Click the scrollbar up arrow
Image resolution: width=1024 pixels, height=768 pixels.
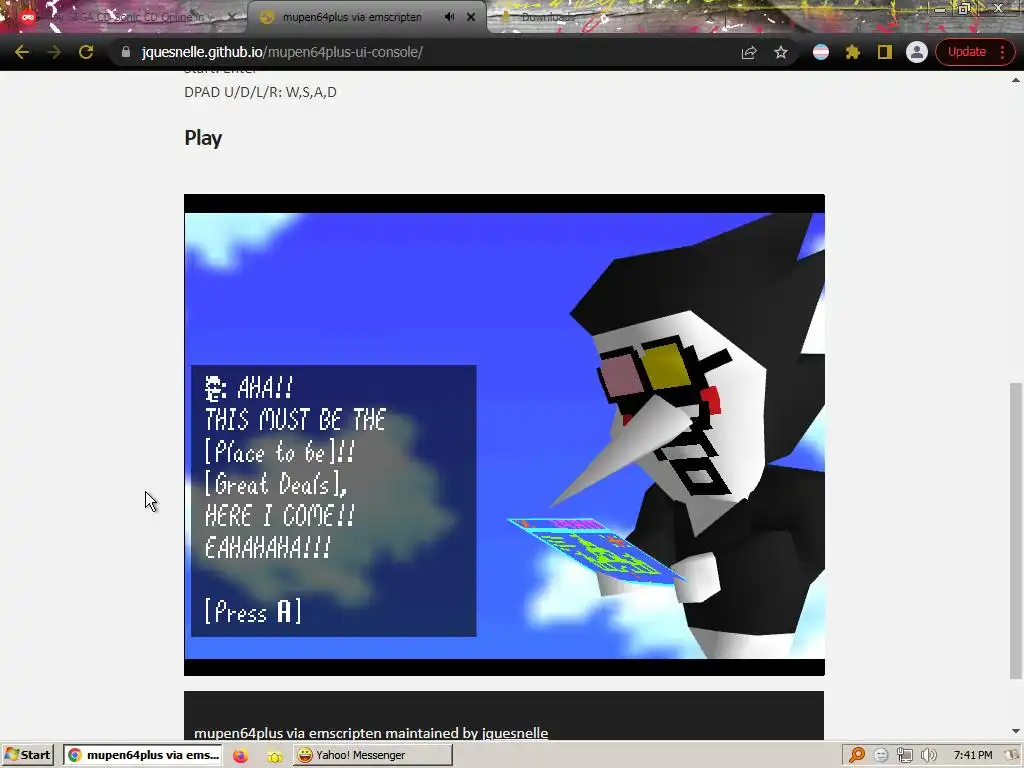[x=1016, y=80]
